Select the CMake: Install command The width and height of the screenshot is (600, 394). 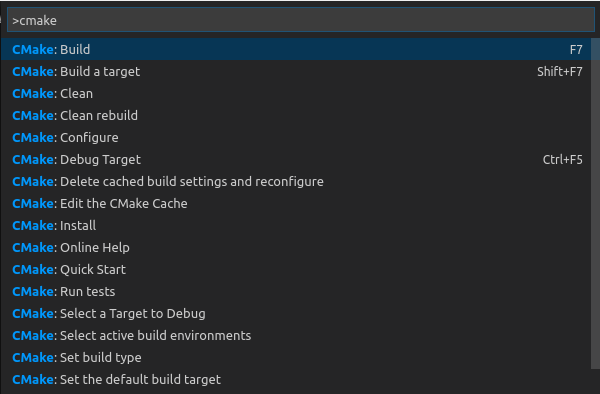click(296, 225)
